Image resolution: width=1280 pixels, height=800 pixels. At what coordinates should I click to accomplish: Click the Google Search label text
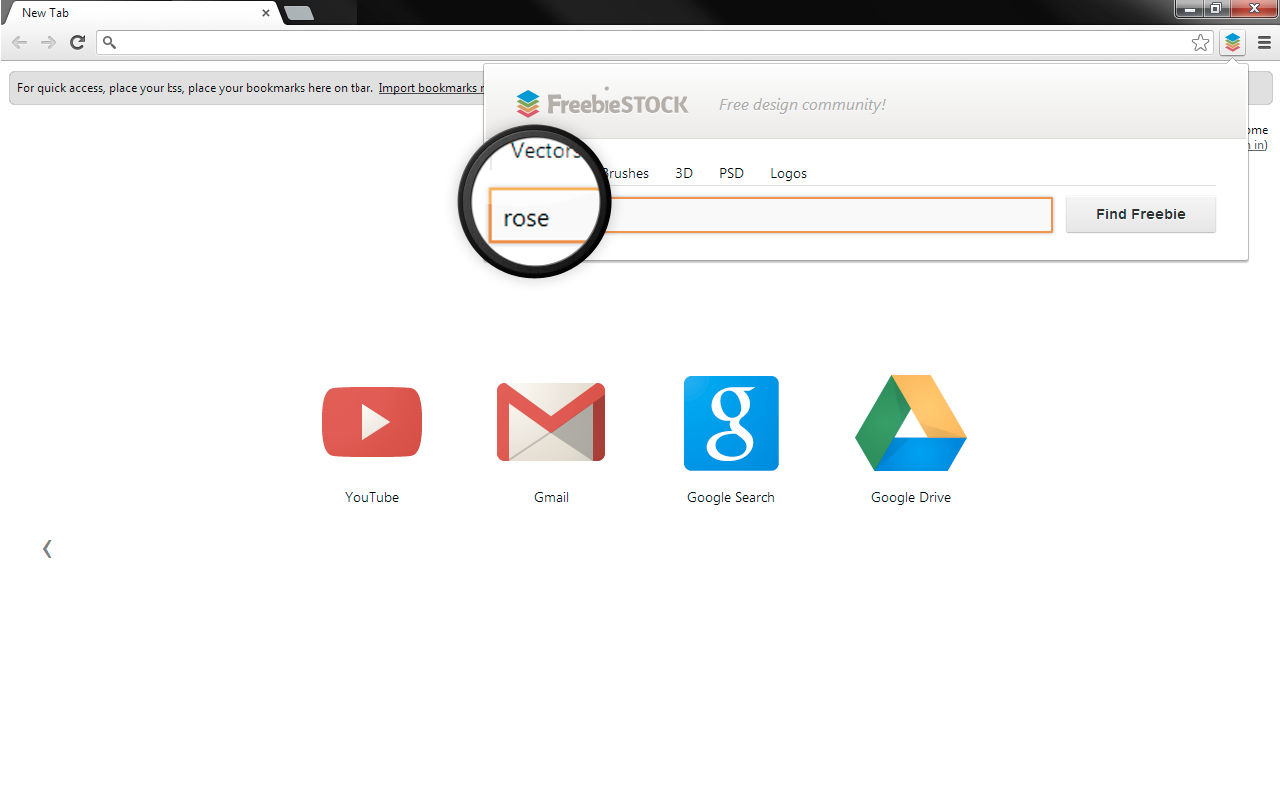[731, 497]
